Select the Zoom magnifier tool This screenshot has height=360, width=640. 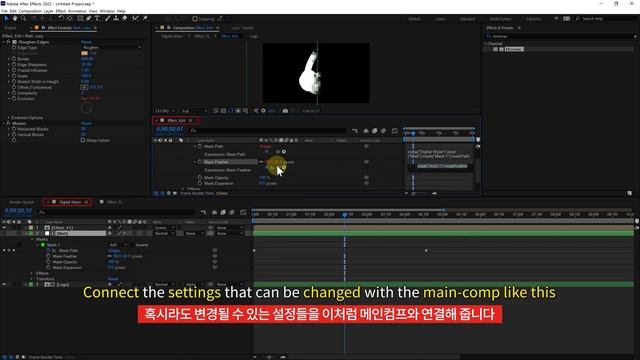point(23,18)
